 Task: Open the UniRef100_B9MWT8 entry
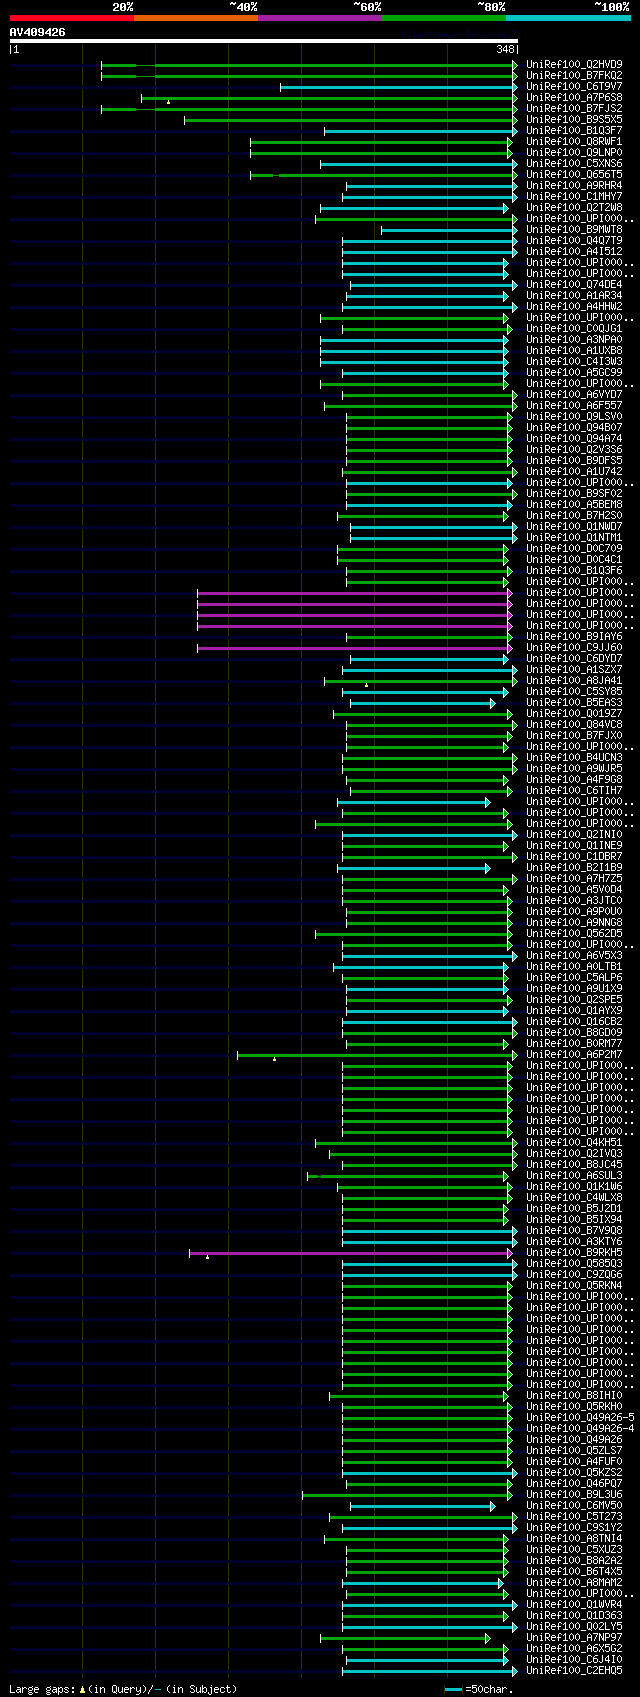click(x=574, y=230)
